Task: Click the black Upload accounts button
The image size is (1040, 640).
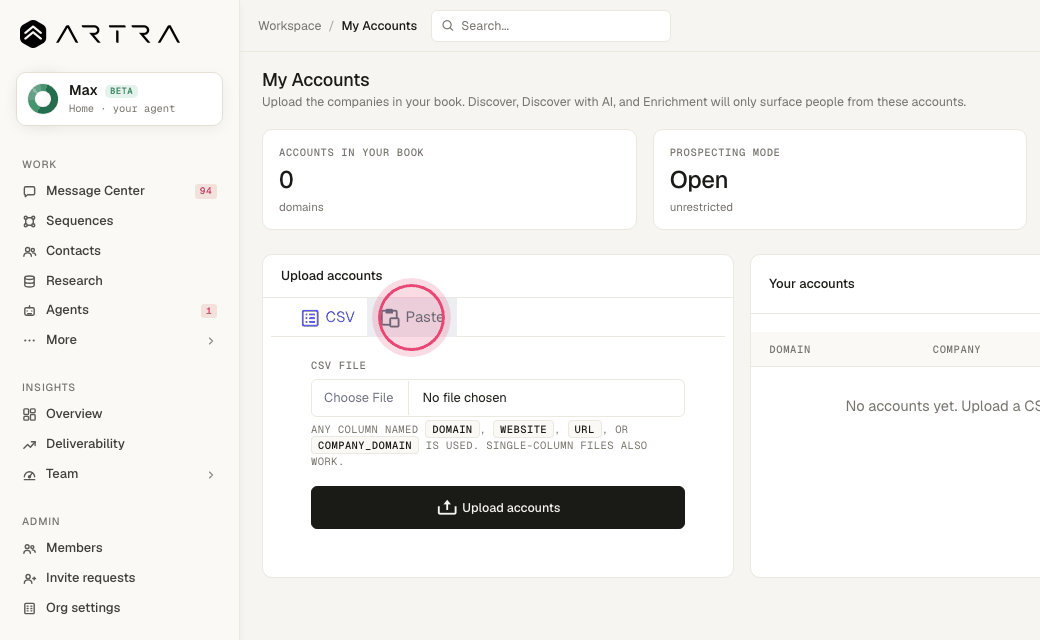Action: tap(497, 507)
